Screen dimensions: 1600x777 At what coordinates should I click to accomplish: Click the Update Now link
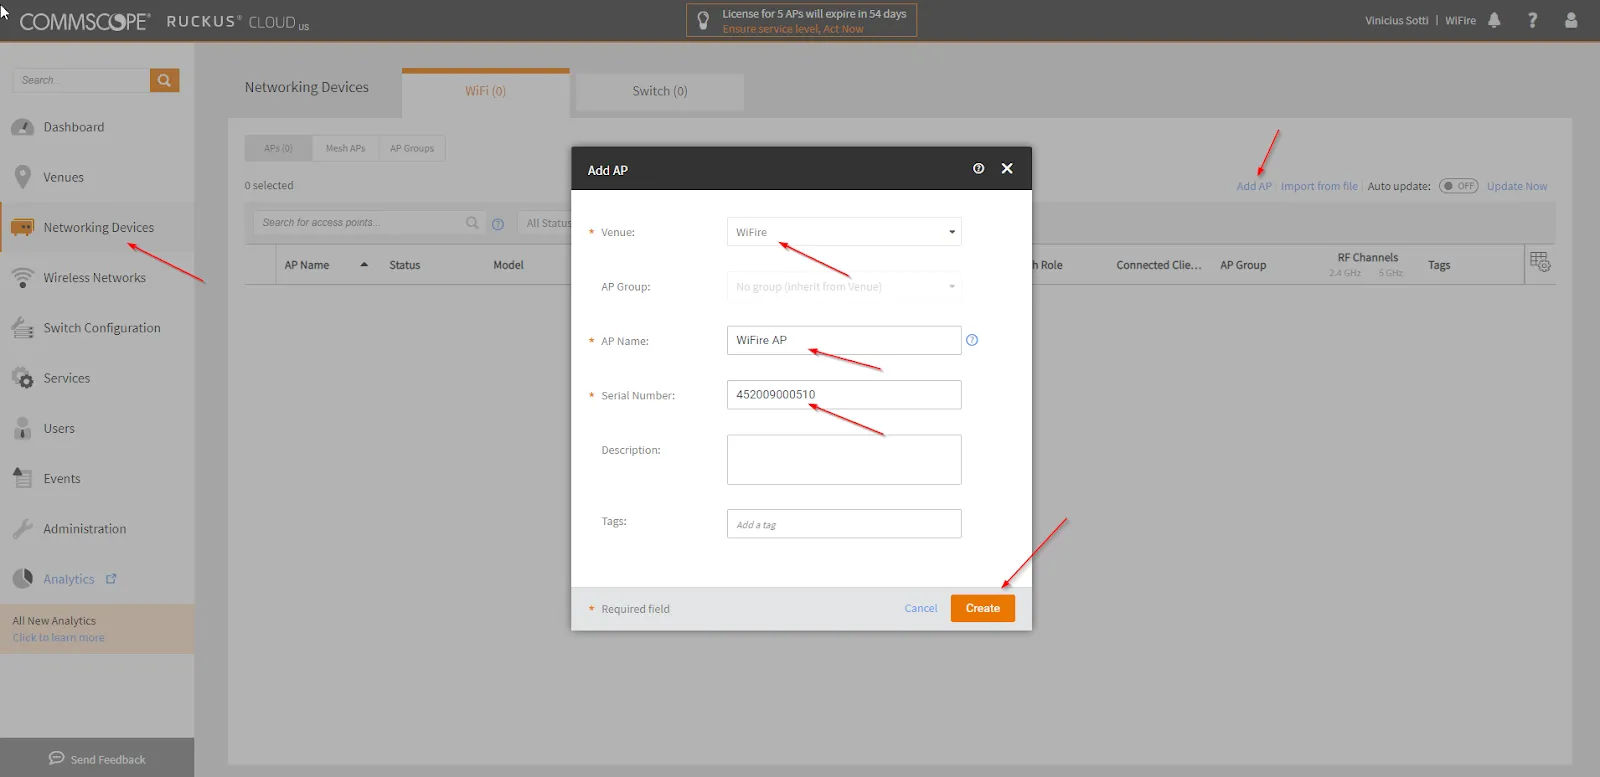[1517, 186]
